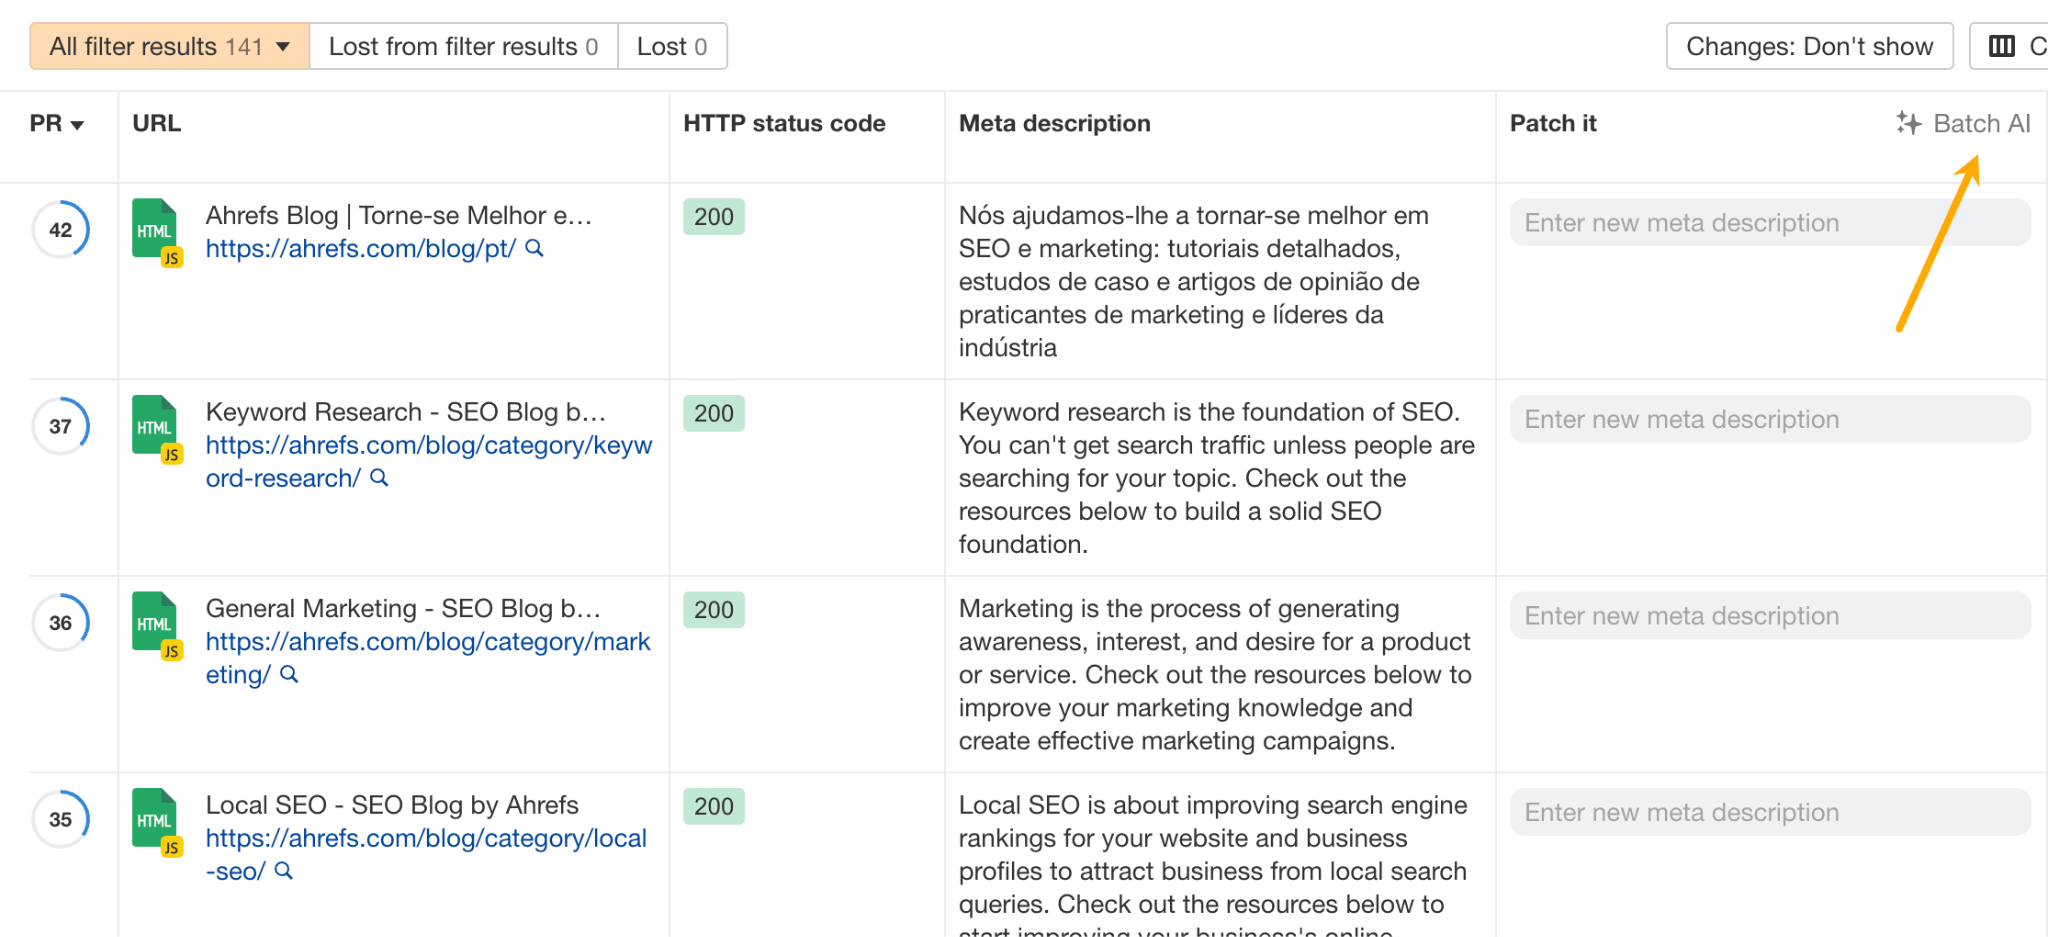The width and height of the screenshot is (2048, 937).
Task: Click the 200 status badge in the Keyword Research row
Action: 712,413
